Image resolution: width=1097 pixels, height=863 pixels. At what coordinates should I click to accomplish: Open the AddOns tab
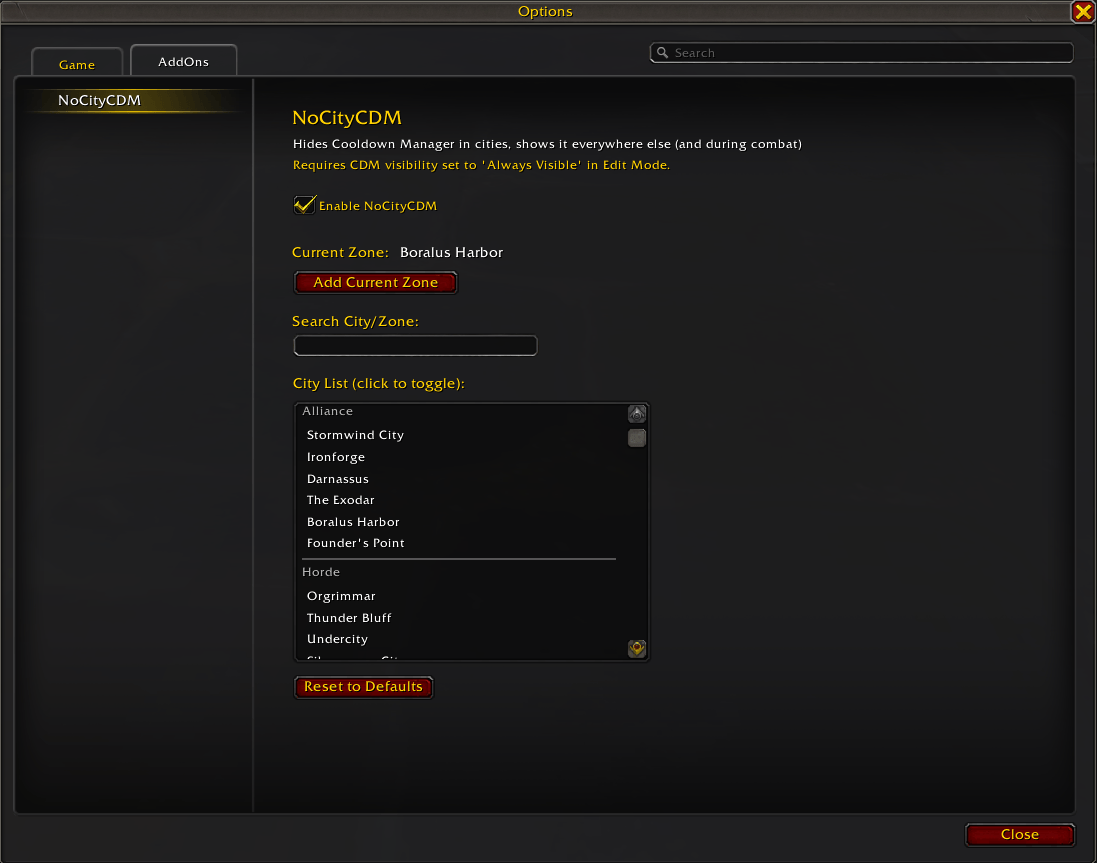pyautogui.click(x=183, y=61)
